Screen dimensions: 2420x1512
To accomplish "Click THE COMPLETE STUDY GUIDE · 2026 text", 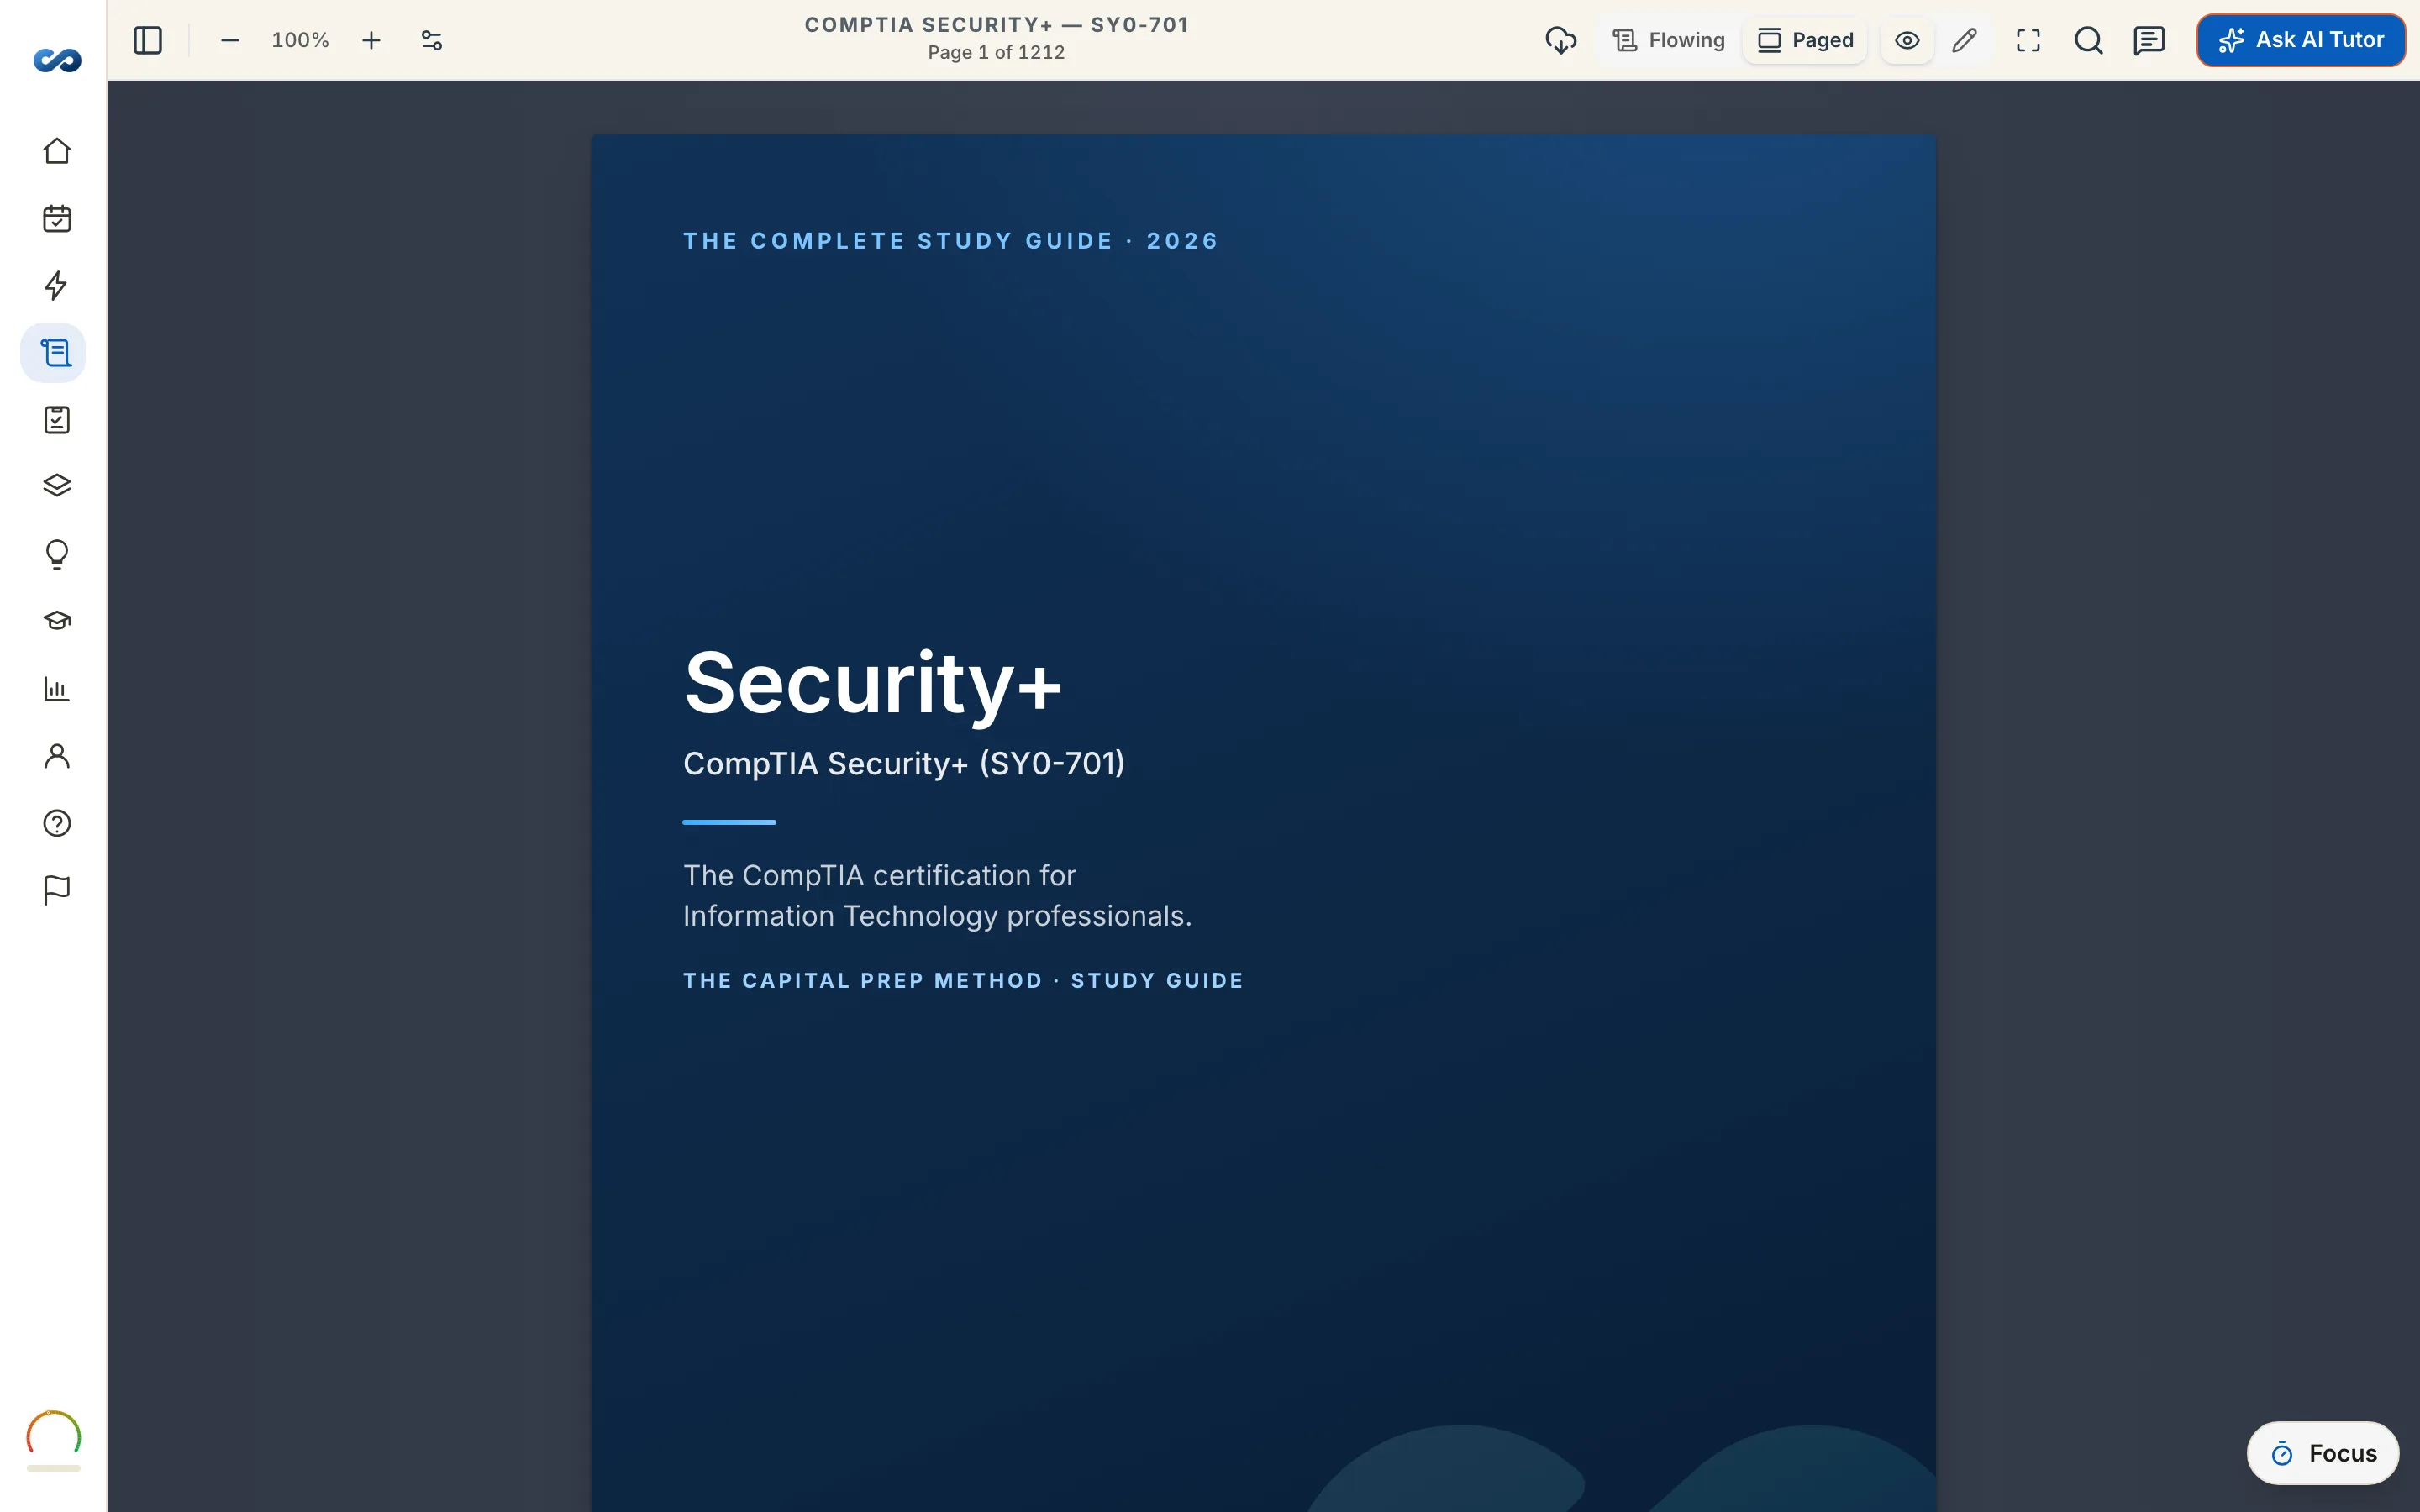I will click(951, 241).
